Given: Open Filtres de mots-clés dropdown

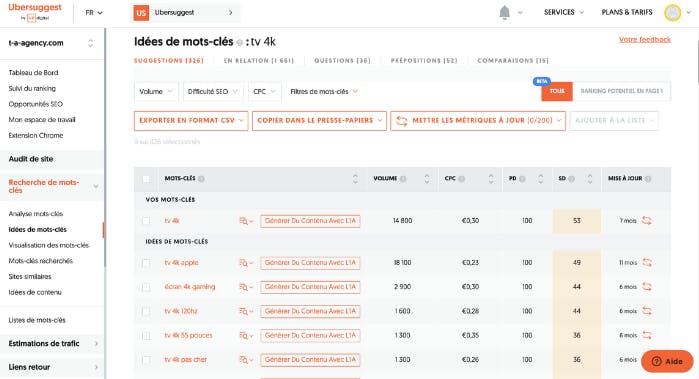Looking at the screenshot, I should pyautogui.click(x=324, y=91).
